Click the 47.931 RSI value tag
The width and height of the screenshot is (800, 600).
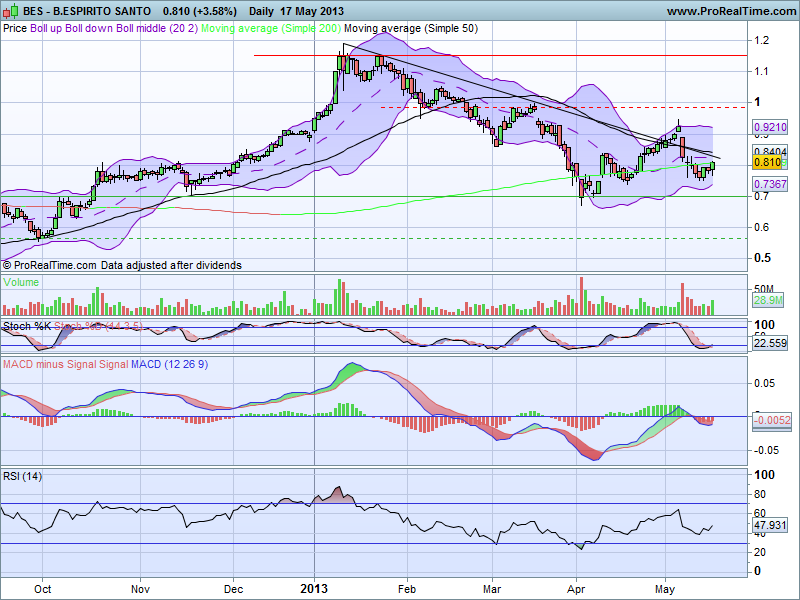click(770, 525)
